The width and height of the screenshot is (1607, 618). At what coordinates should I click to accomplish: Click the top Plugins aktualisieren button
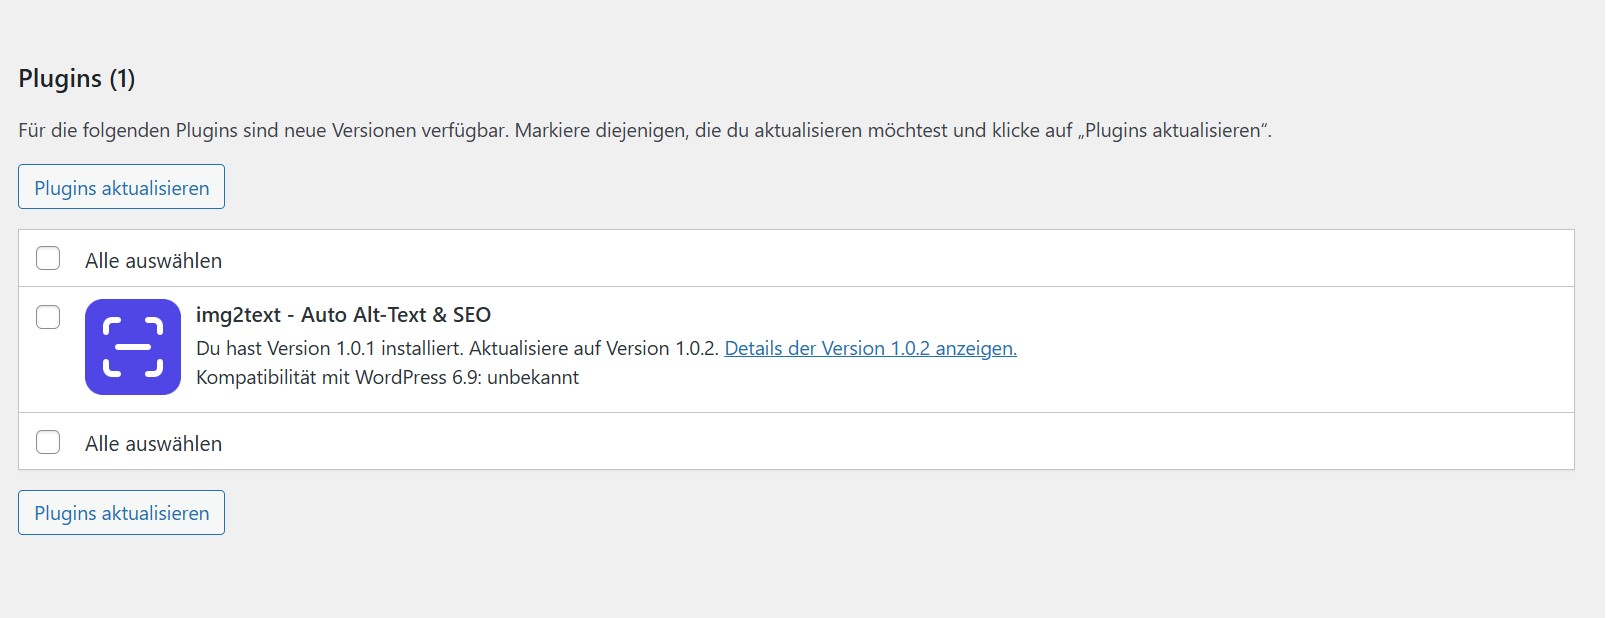point(120,186)
